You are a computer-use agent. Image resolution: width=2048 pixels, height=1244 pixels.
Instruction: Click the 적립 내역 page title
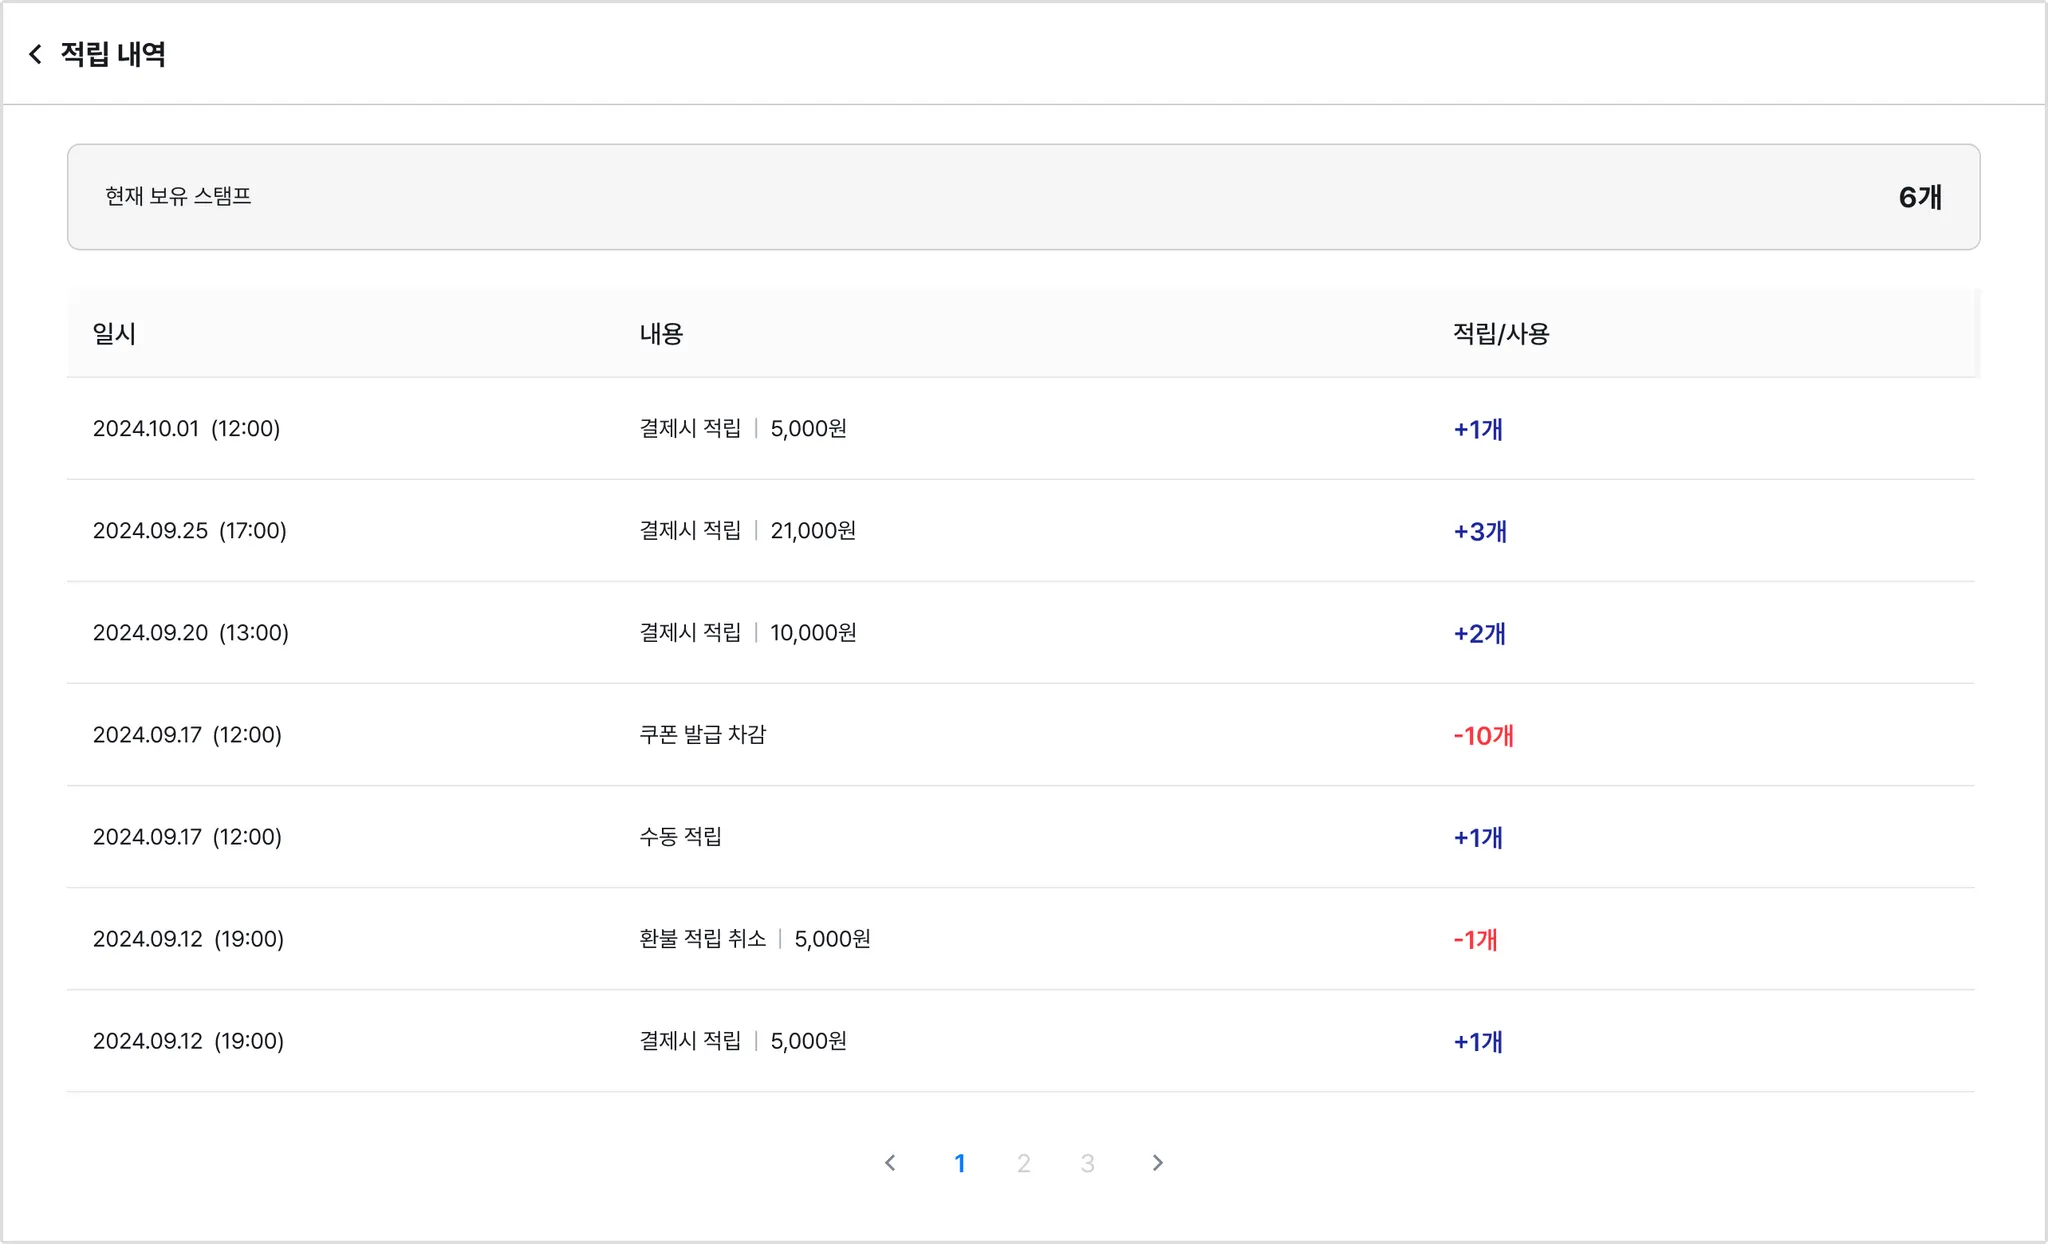113,54
